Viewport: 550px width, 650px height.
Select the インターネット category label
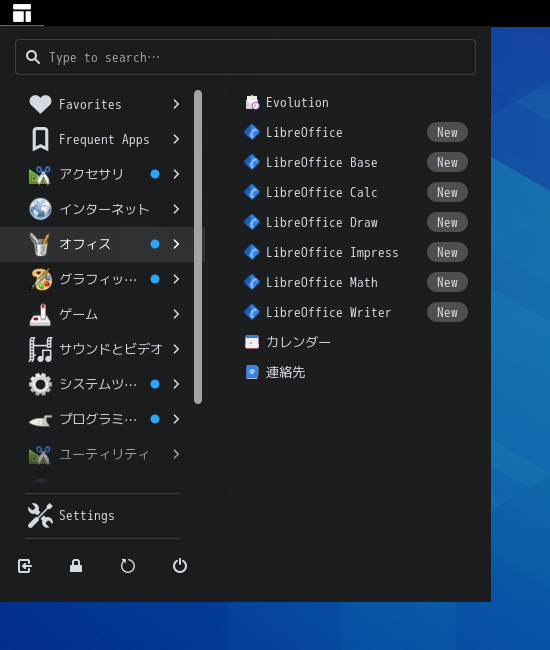click(x=104, y=209)
